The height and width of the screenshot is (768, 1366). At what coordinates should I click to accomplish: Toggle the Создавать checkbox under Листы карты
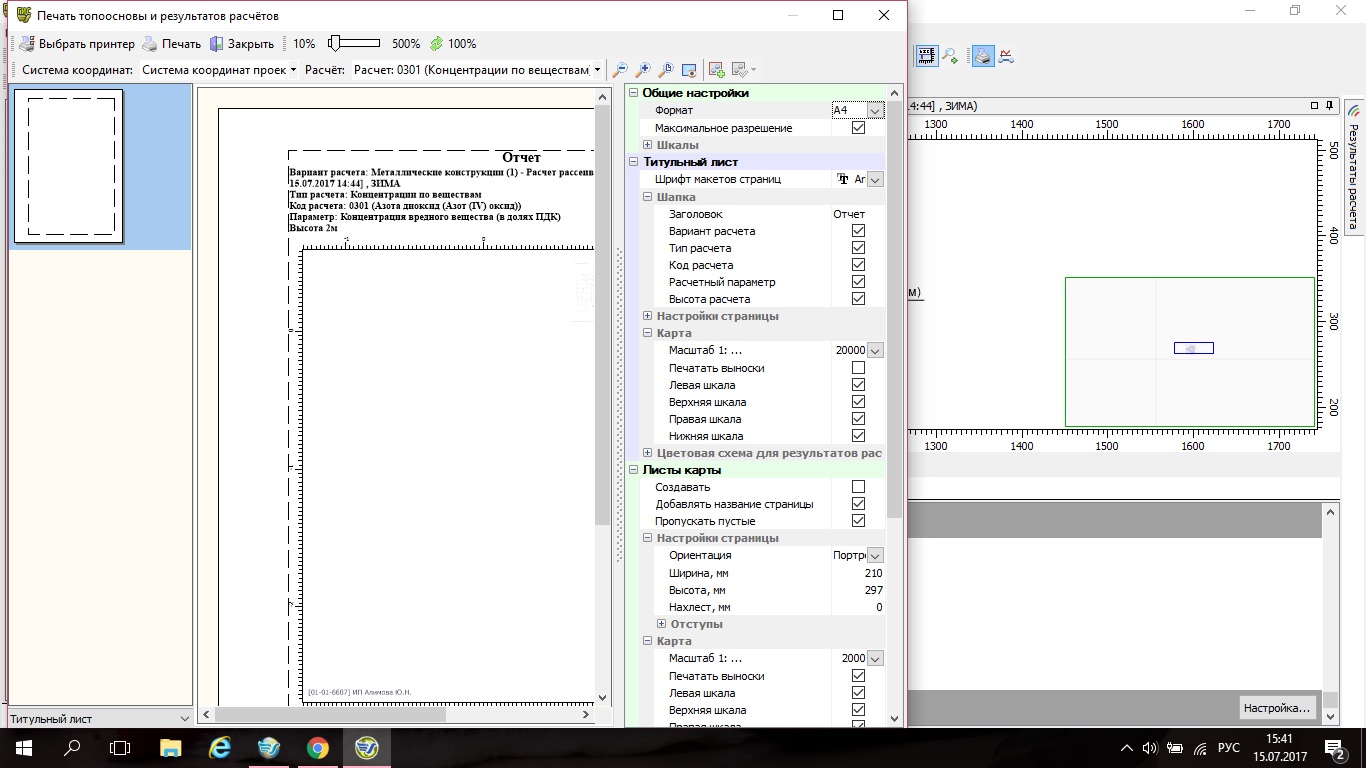coord(858,487)
